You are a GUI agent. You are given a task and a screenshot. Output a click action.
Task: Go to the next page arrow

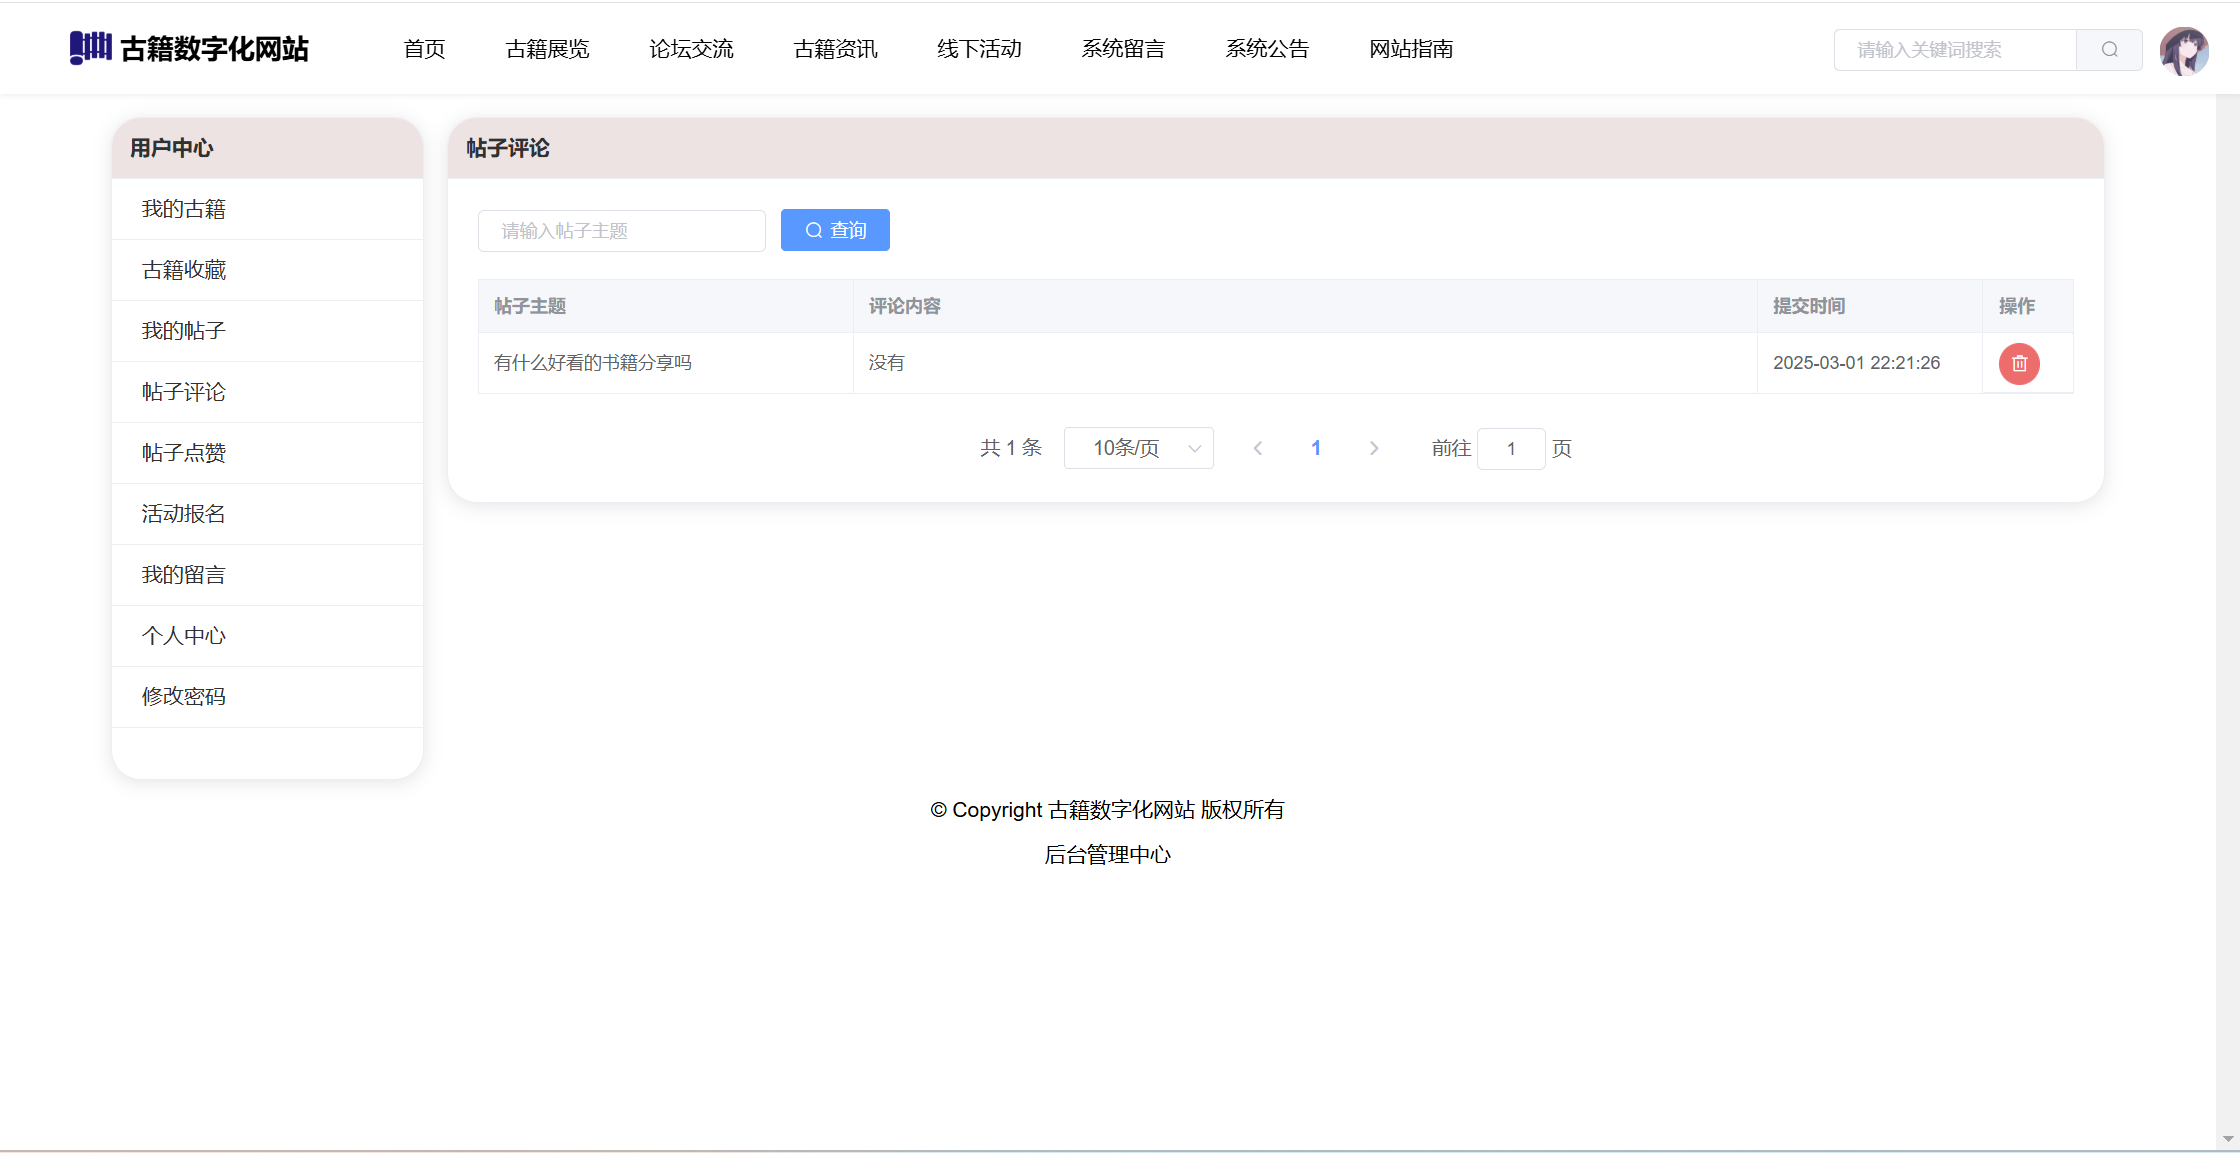click(x=1374, y=448)
